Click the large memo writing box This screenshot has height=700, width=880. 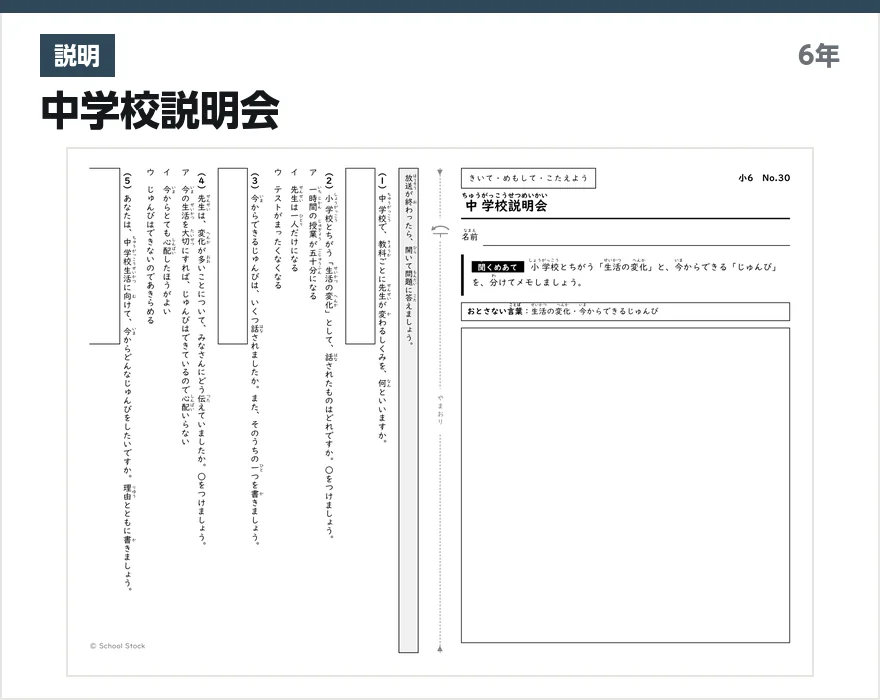[x=625, y=485]
